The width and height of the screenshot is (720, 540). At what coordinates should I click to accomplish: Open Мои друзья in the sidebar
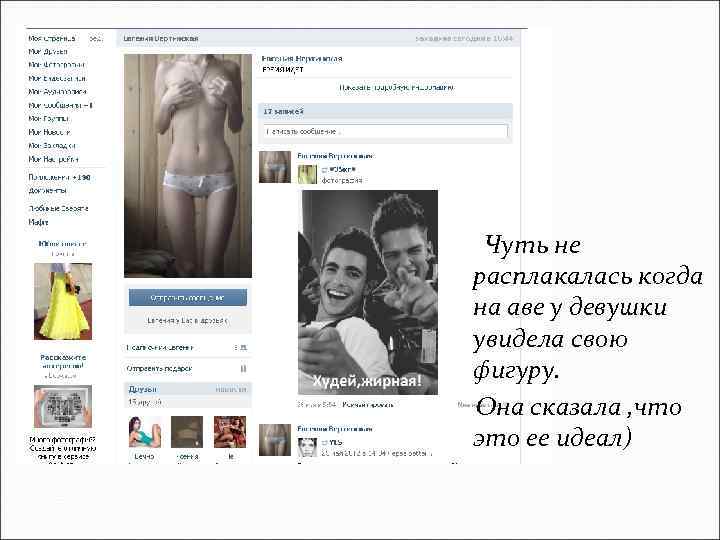tap(48, 52)
